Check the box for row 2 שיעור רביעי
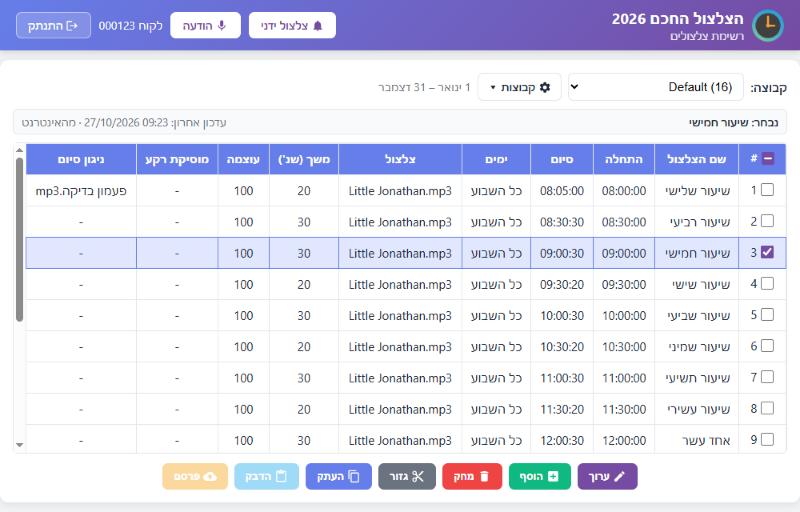The image size is (800, 512). 767,221
